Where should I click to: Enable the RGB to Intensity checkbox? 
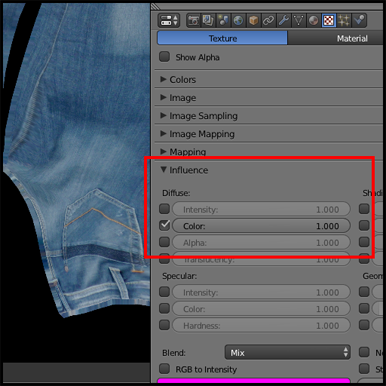[x=164, y=369]
